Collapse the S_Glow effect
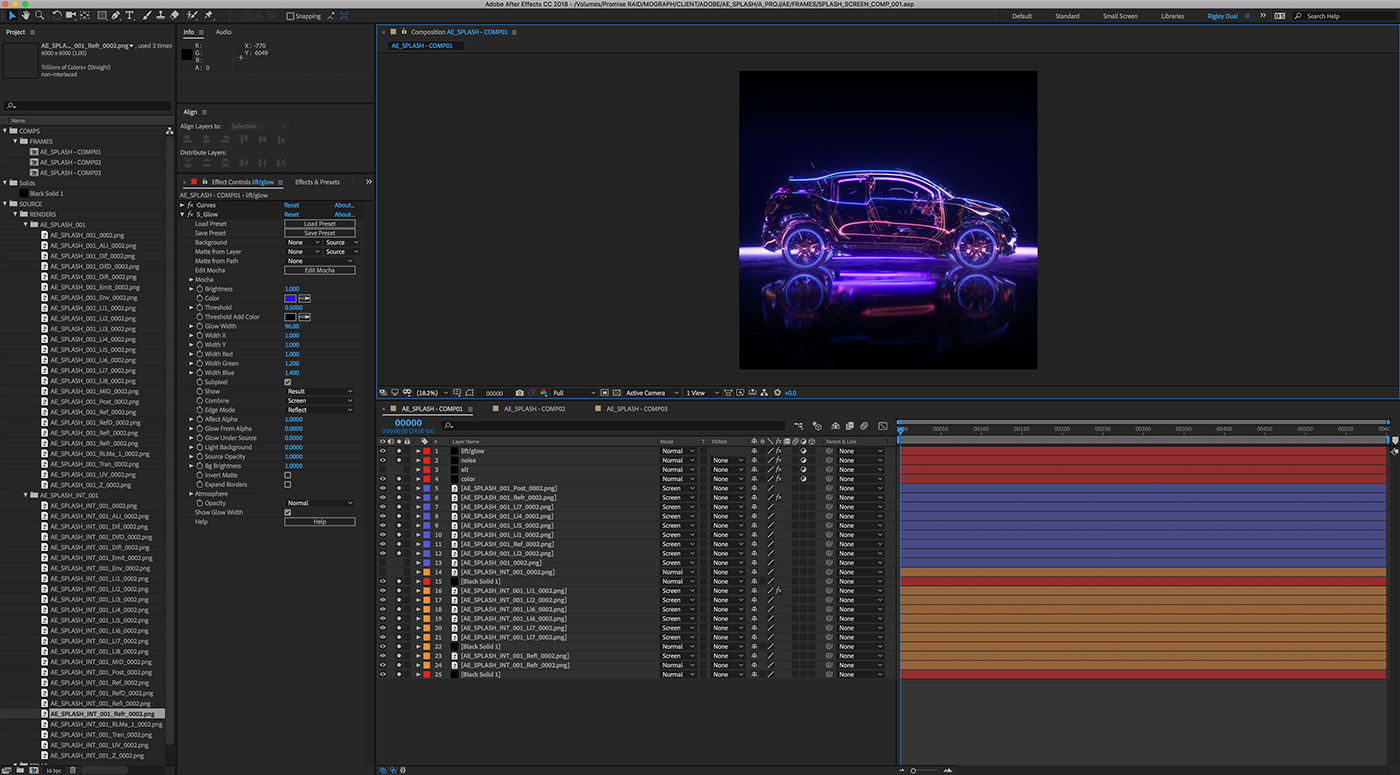 click(183, 214)
